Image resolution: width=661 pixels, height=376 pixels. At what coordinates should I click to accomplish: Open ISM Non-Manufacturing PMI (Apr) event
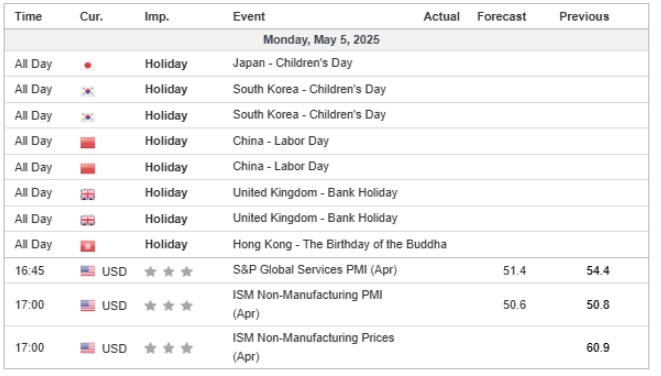pos(307,304)
